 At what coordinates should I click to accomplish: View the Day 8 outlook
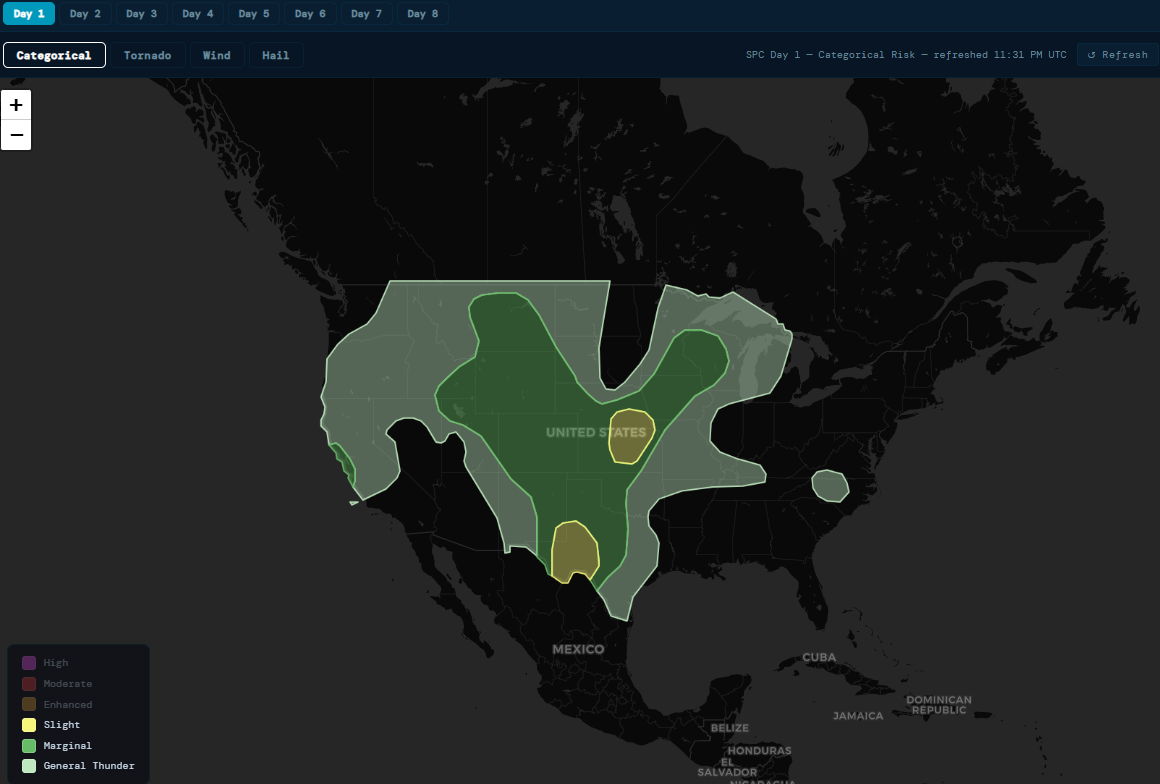pyautogui.click(x=423, y=13)
